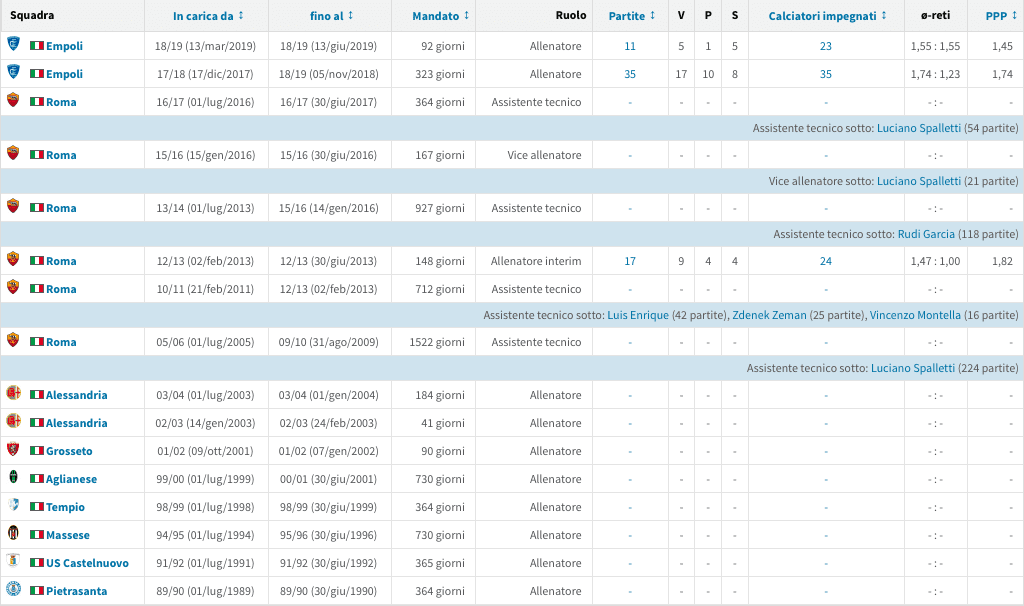The height and width of the screenshot is (606, 1024).
Task: Sort by the Partite column header
Action: coord(632,16)
